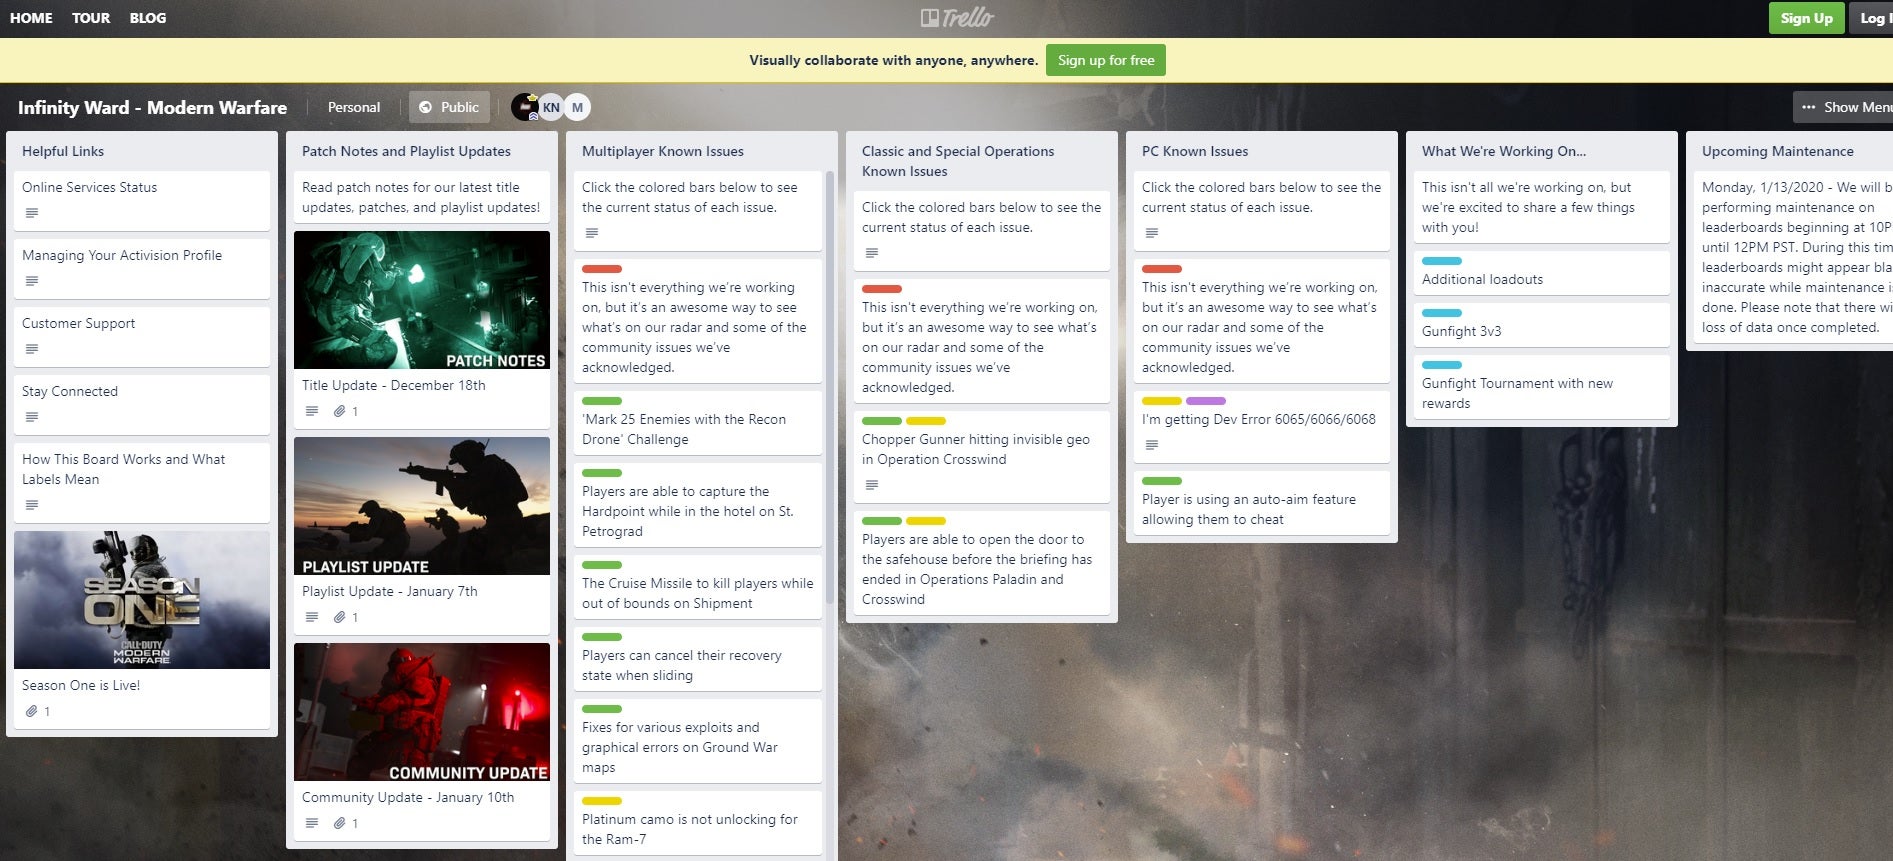Click the PC Known Issues list header
This screenshot has width=1893, height=861.
coord(1195,151)
